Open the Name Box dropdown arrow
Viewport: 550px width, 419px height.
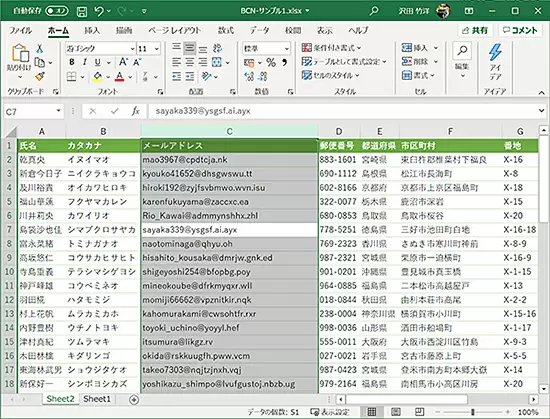(58, 111)
